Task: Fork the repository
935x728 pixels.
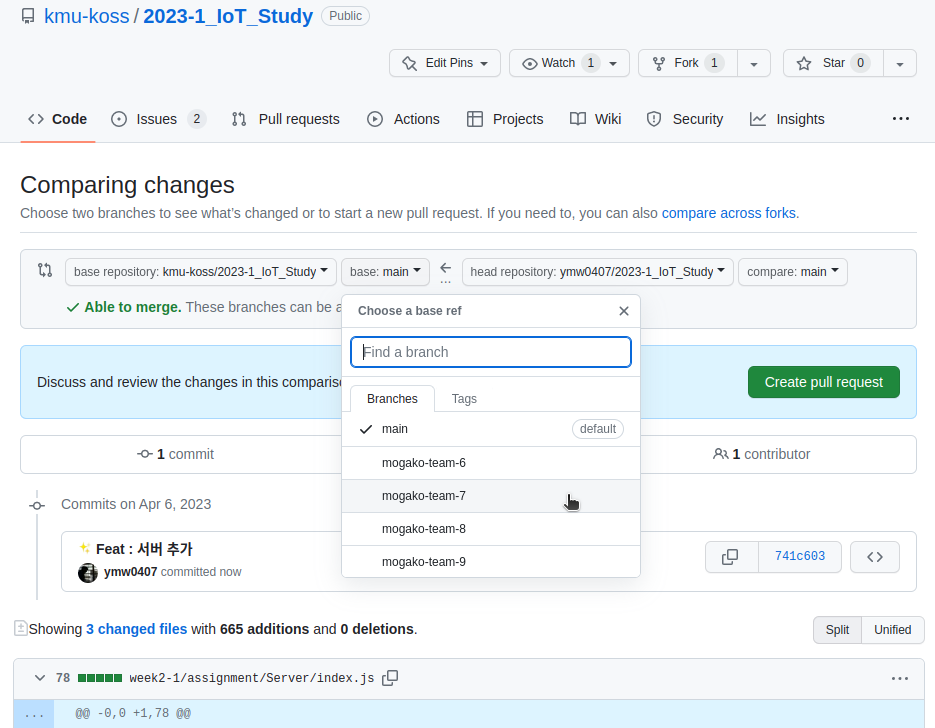Action: 688,63
